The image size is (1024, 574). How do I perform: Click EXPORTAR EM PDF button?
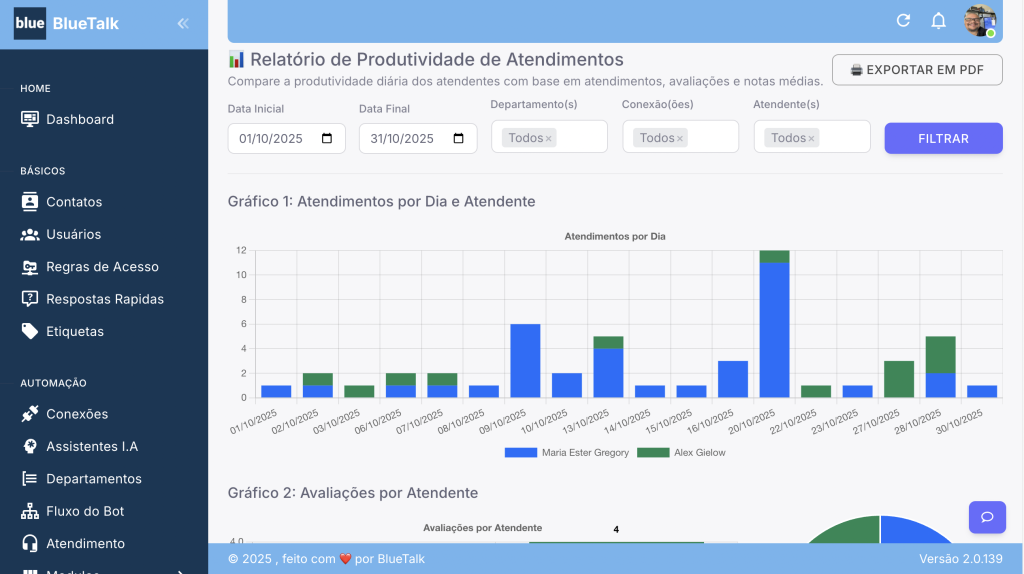(x=916, y=70)
